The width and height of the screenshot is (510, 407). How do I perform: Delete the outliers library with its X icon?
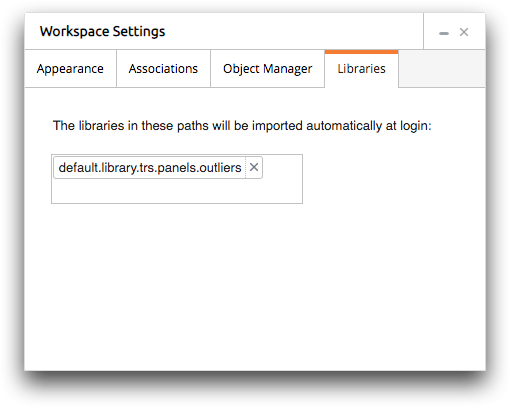click(254, 167)
